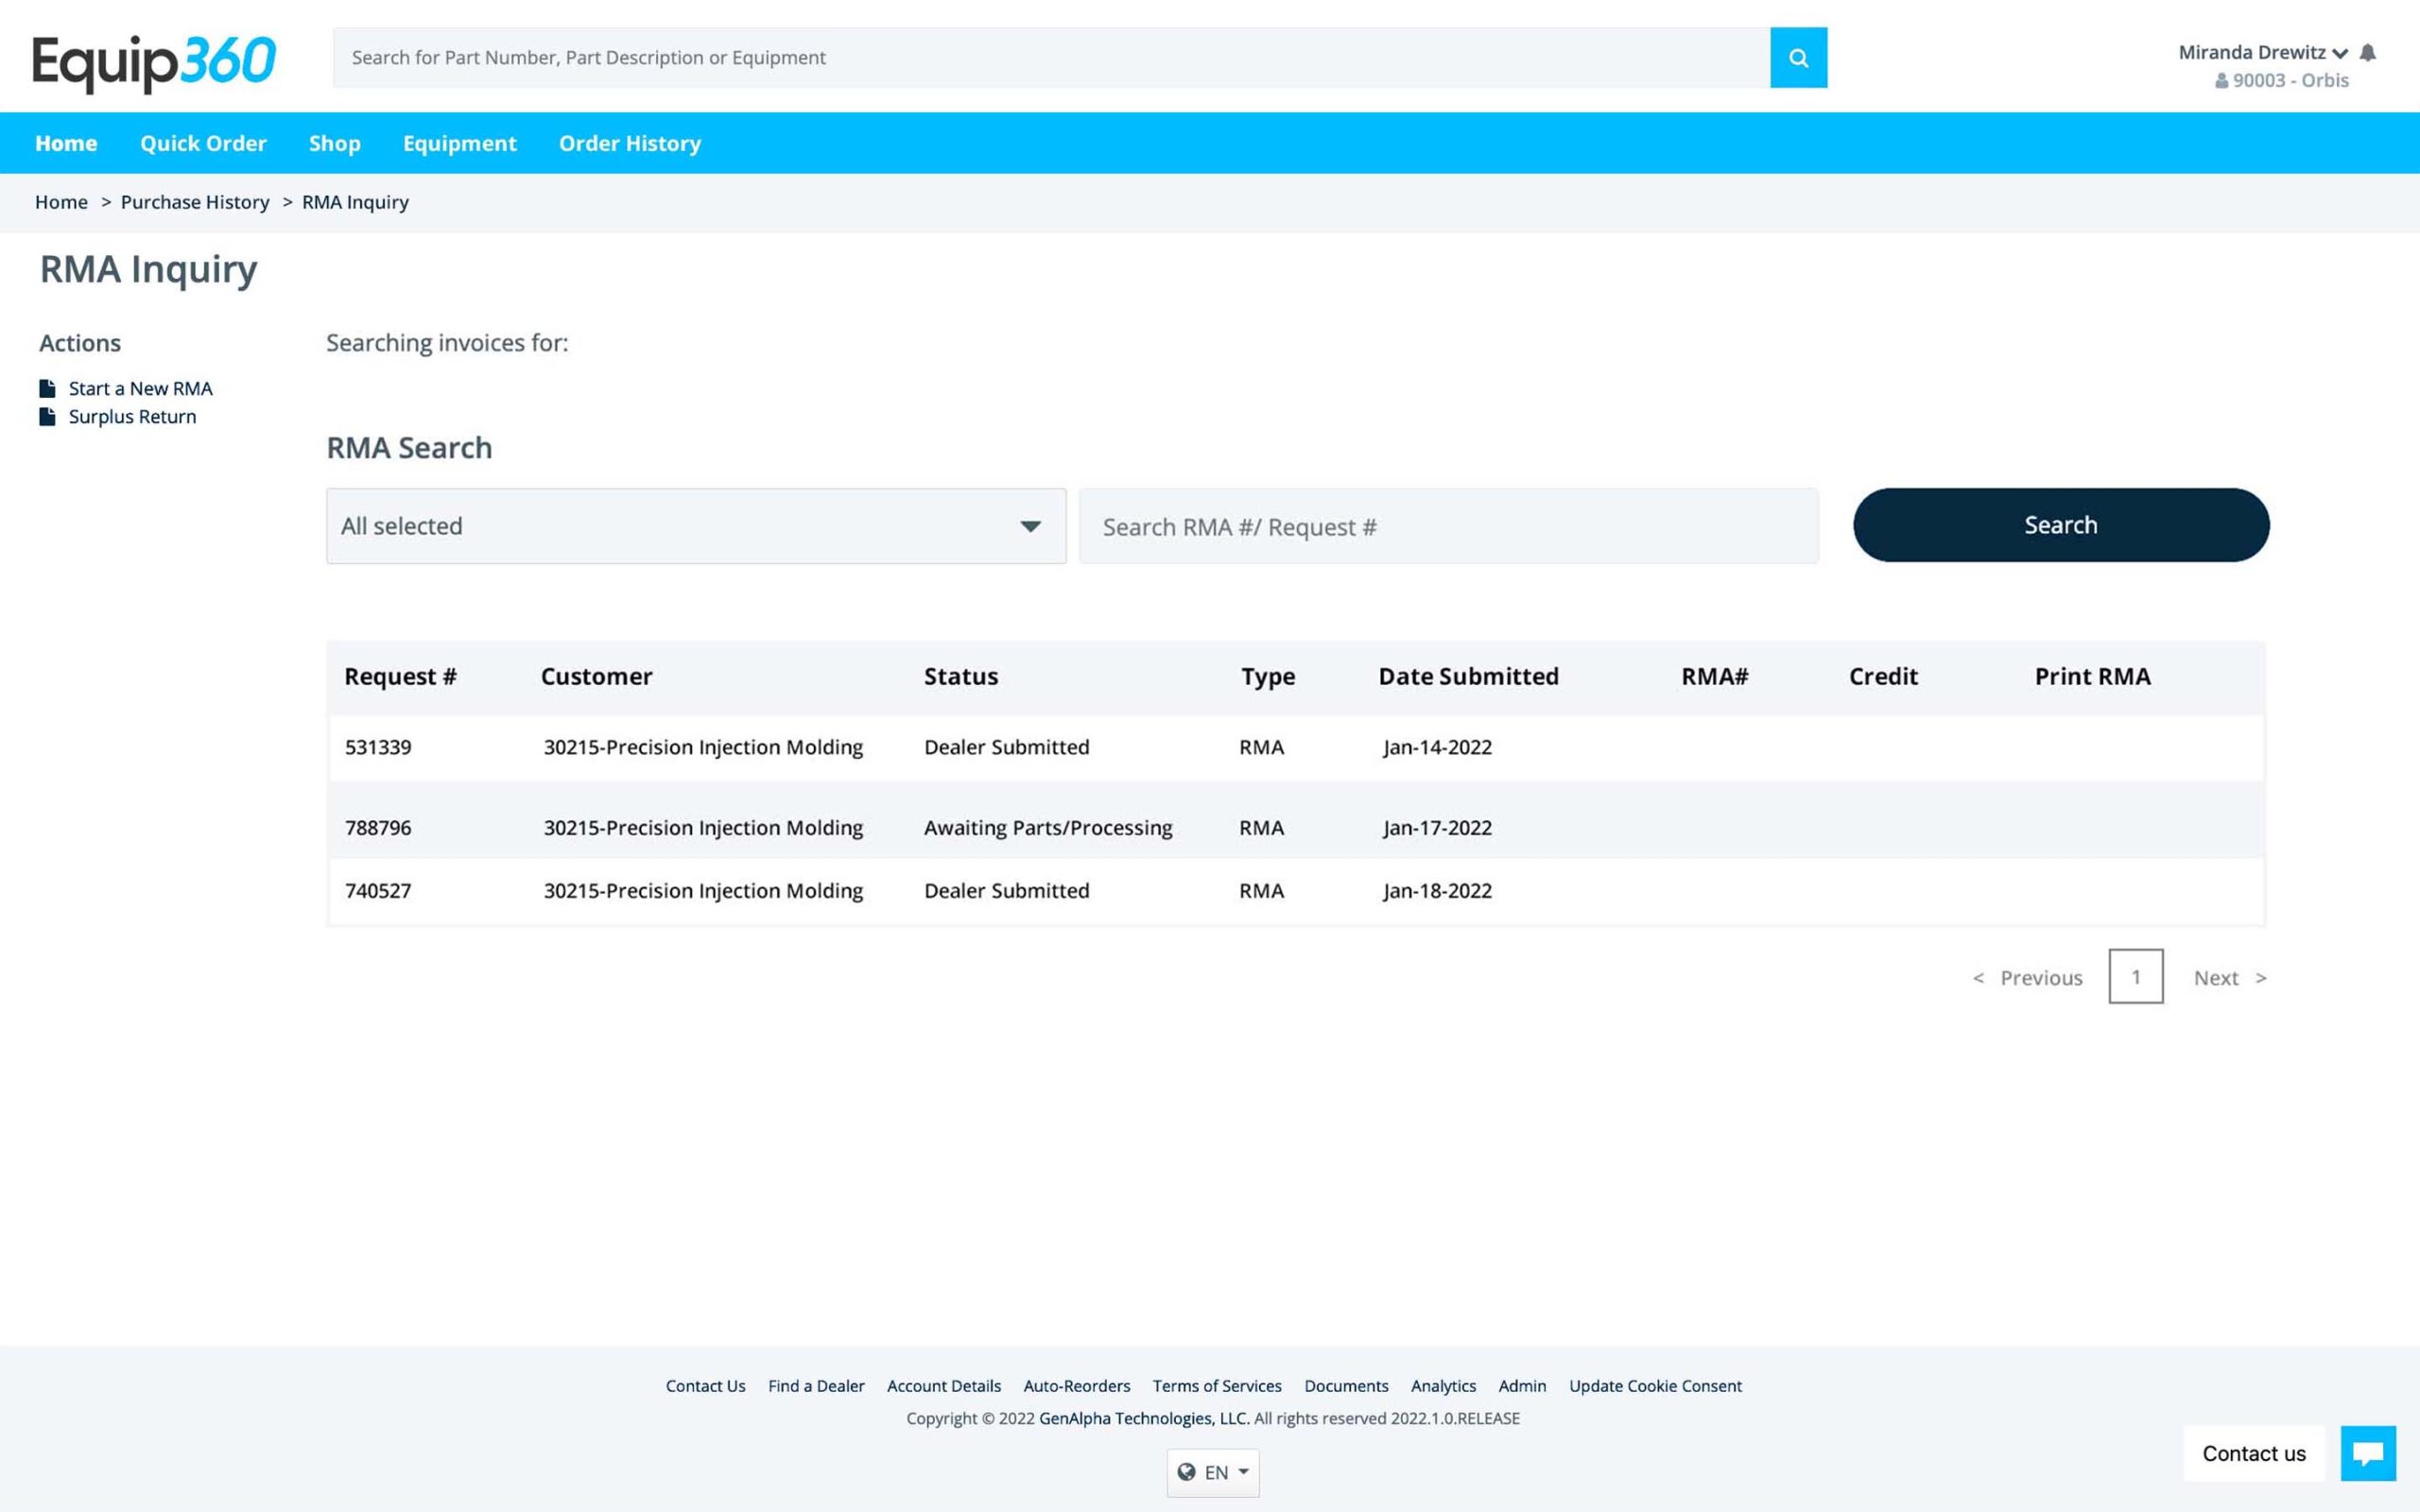Click the Contact us chat label
Viewport: 2420px width, 1512px height.
coord(2254,1453)
